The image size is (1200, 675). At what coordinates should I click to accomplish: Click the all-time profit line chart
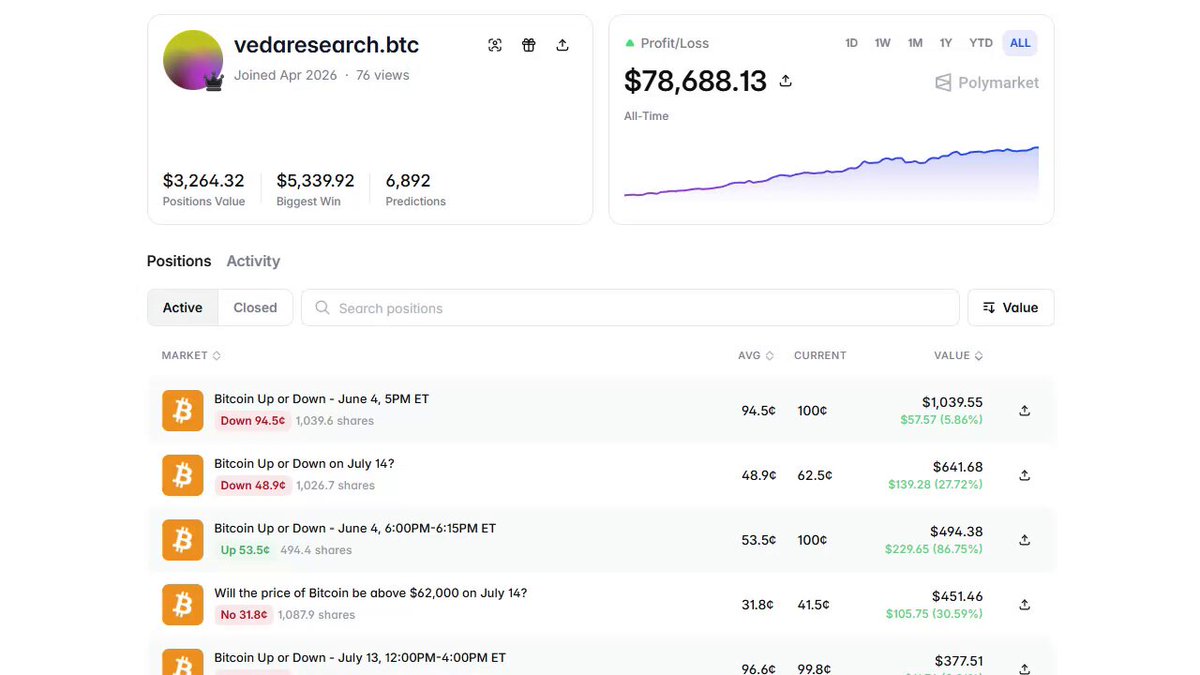831,173
